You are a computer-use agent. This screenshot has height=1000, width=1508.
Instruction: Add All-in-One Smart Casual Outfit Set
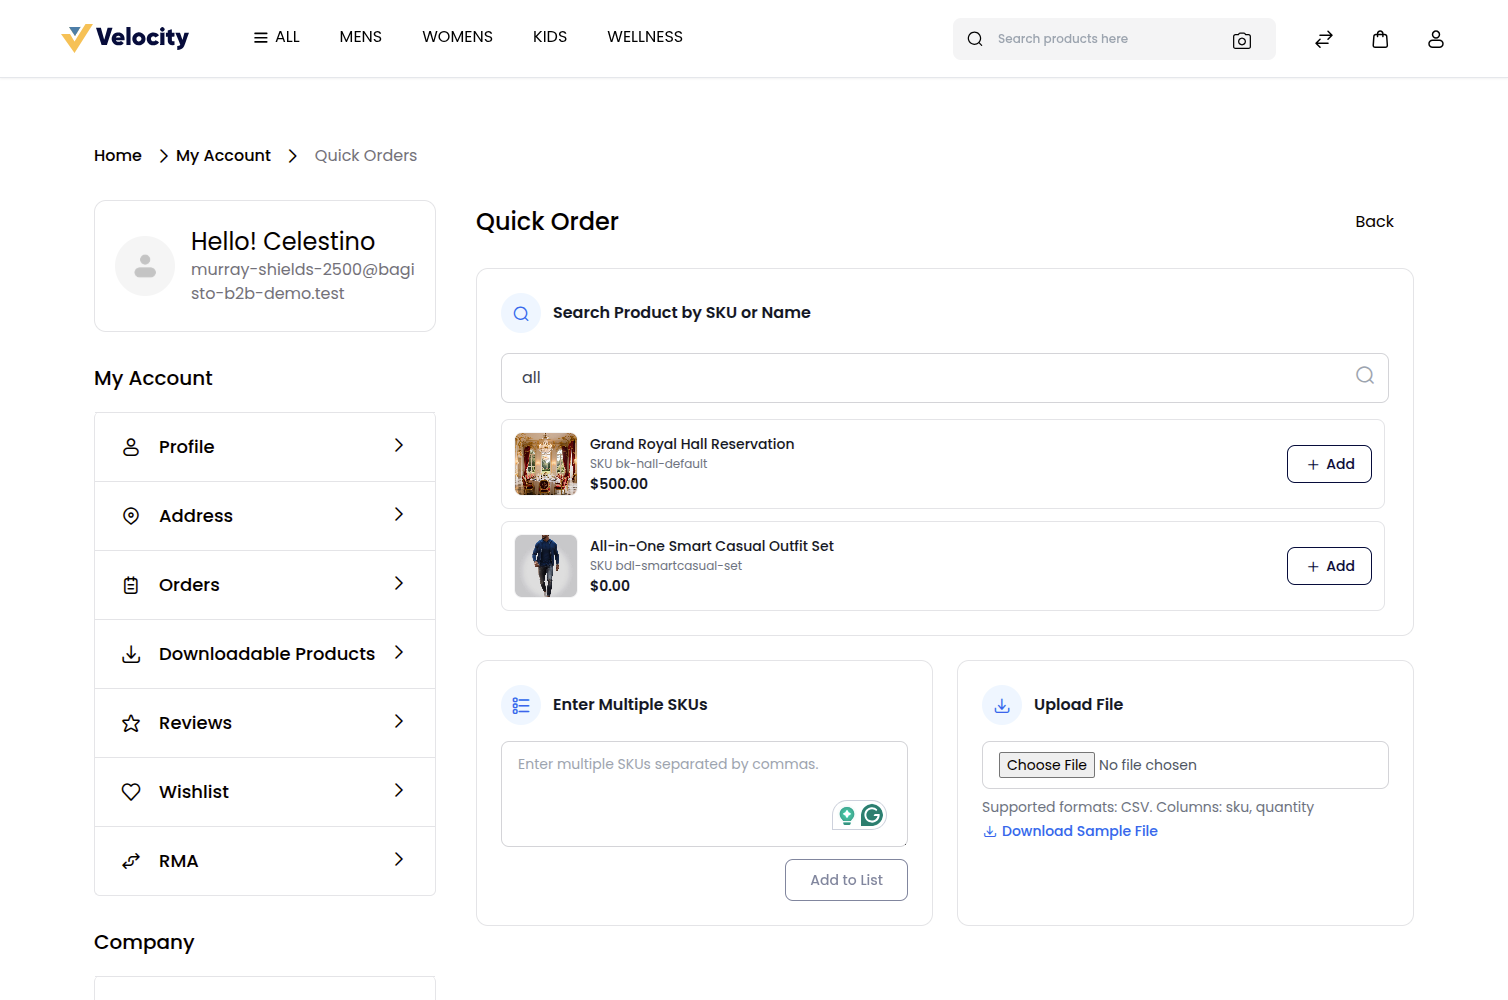1329,566
